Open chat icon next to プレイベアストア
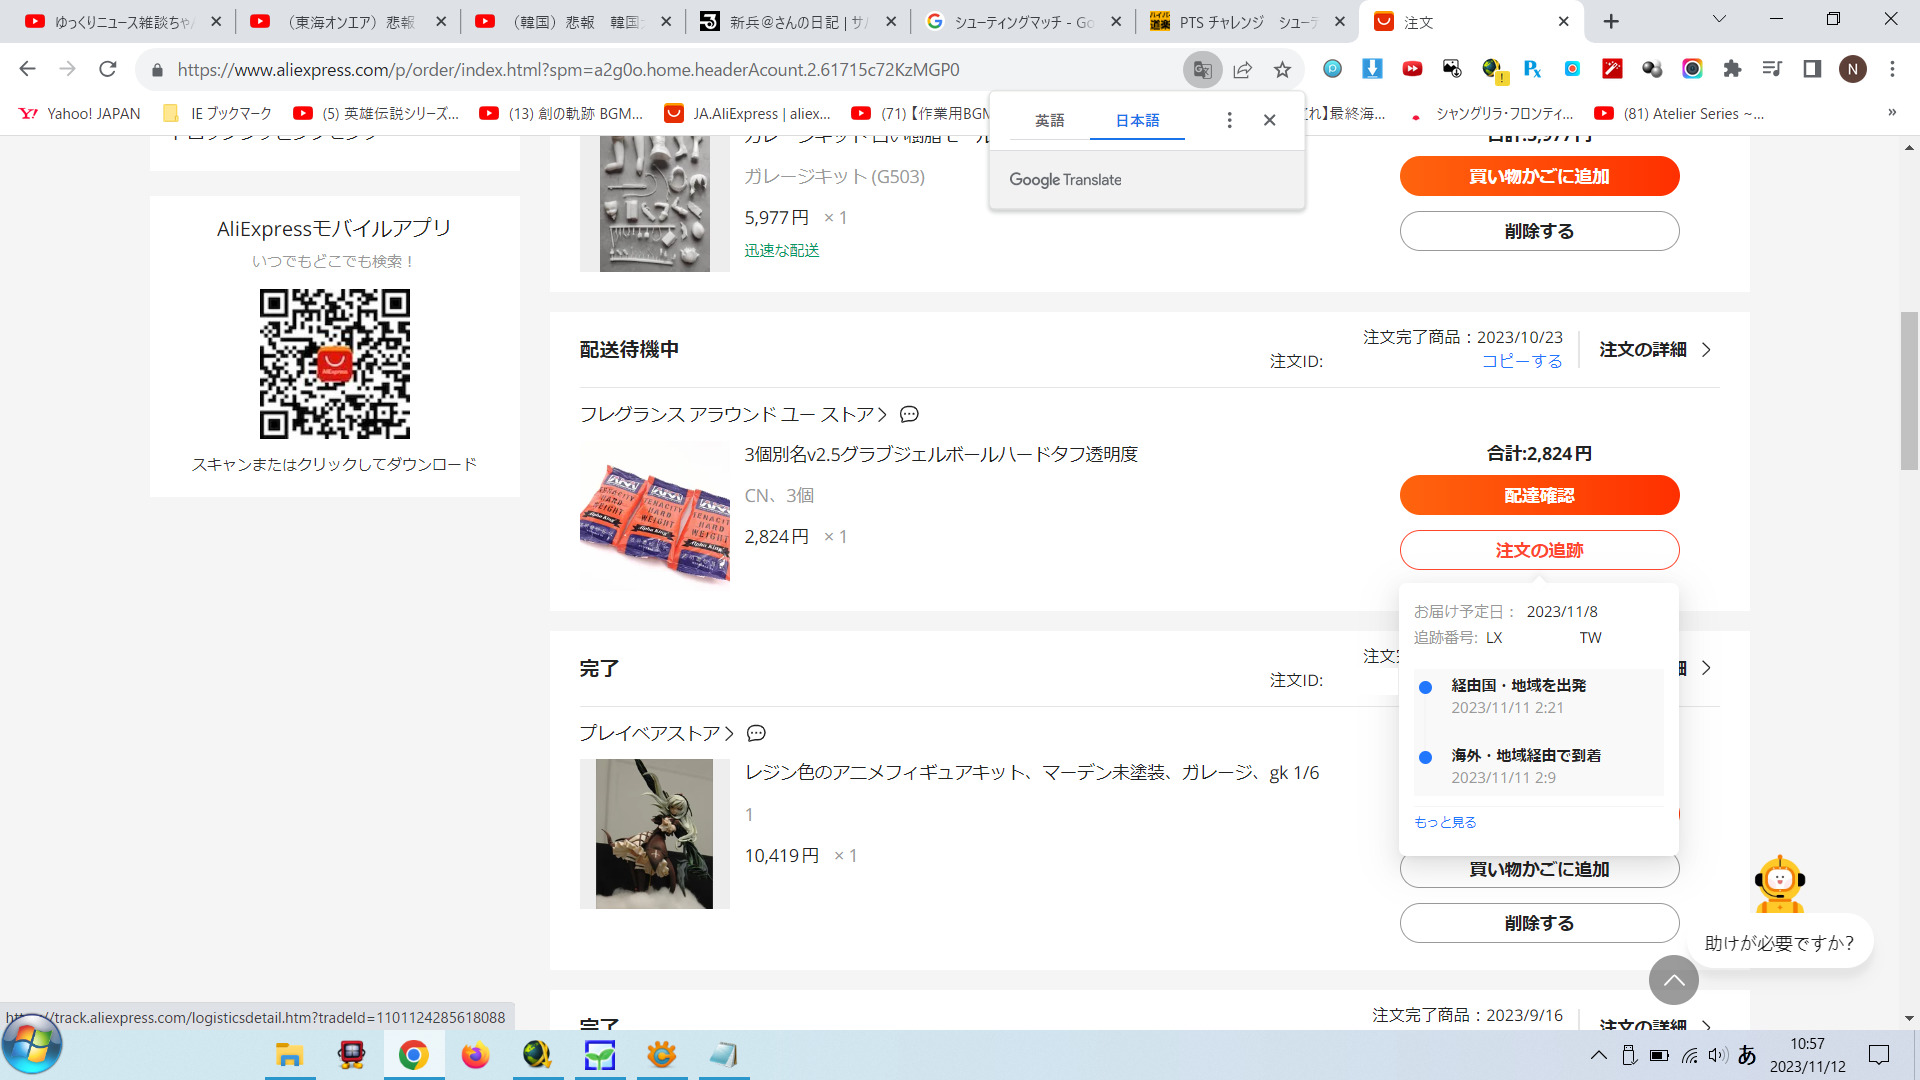 756,733
